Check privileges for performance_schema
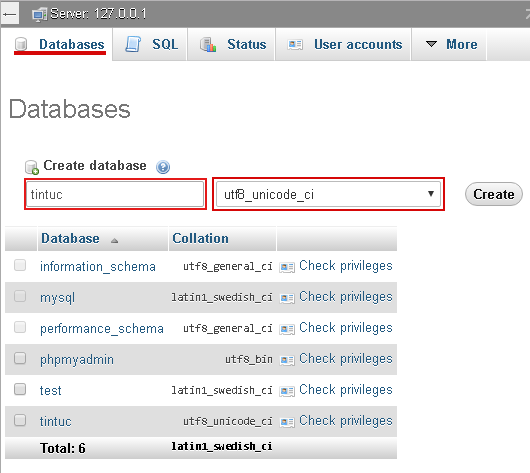The height and width of the screenshot is (473, 530). pyautogui.click(x=345, y=328)
